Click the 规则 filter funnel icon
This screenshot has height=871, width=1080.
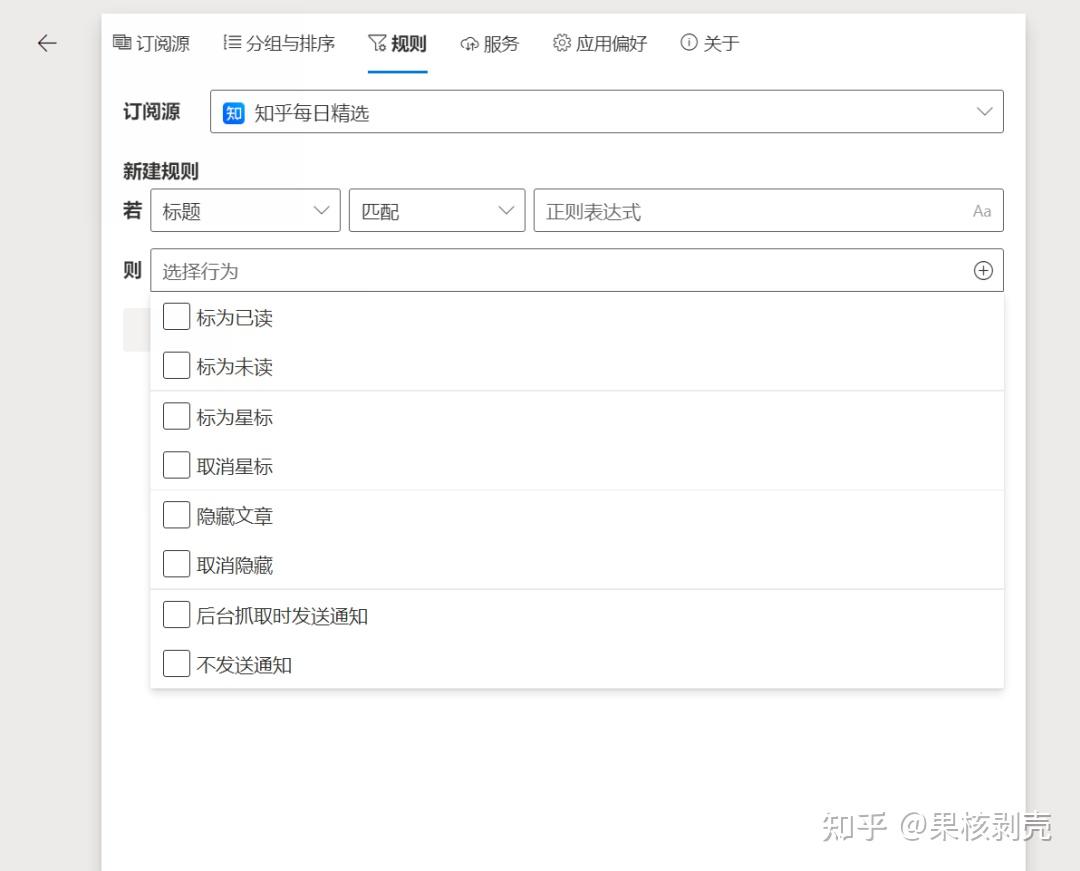378,42
